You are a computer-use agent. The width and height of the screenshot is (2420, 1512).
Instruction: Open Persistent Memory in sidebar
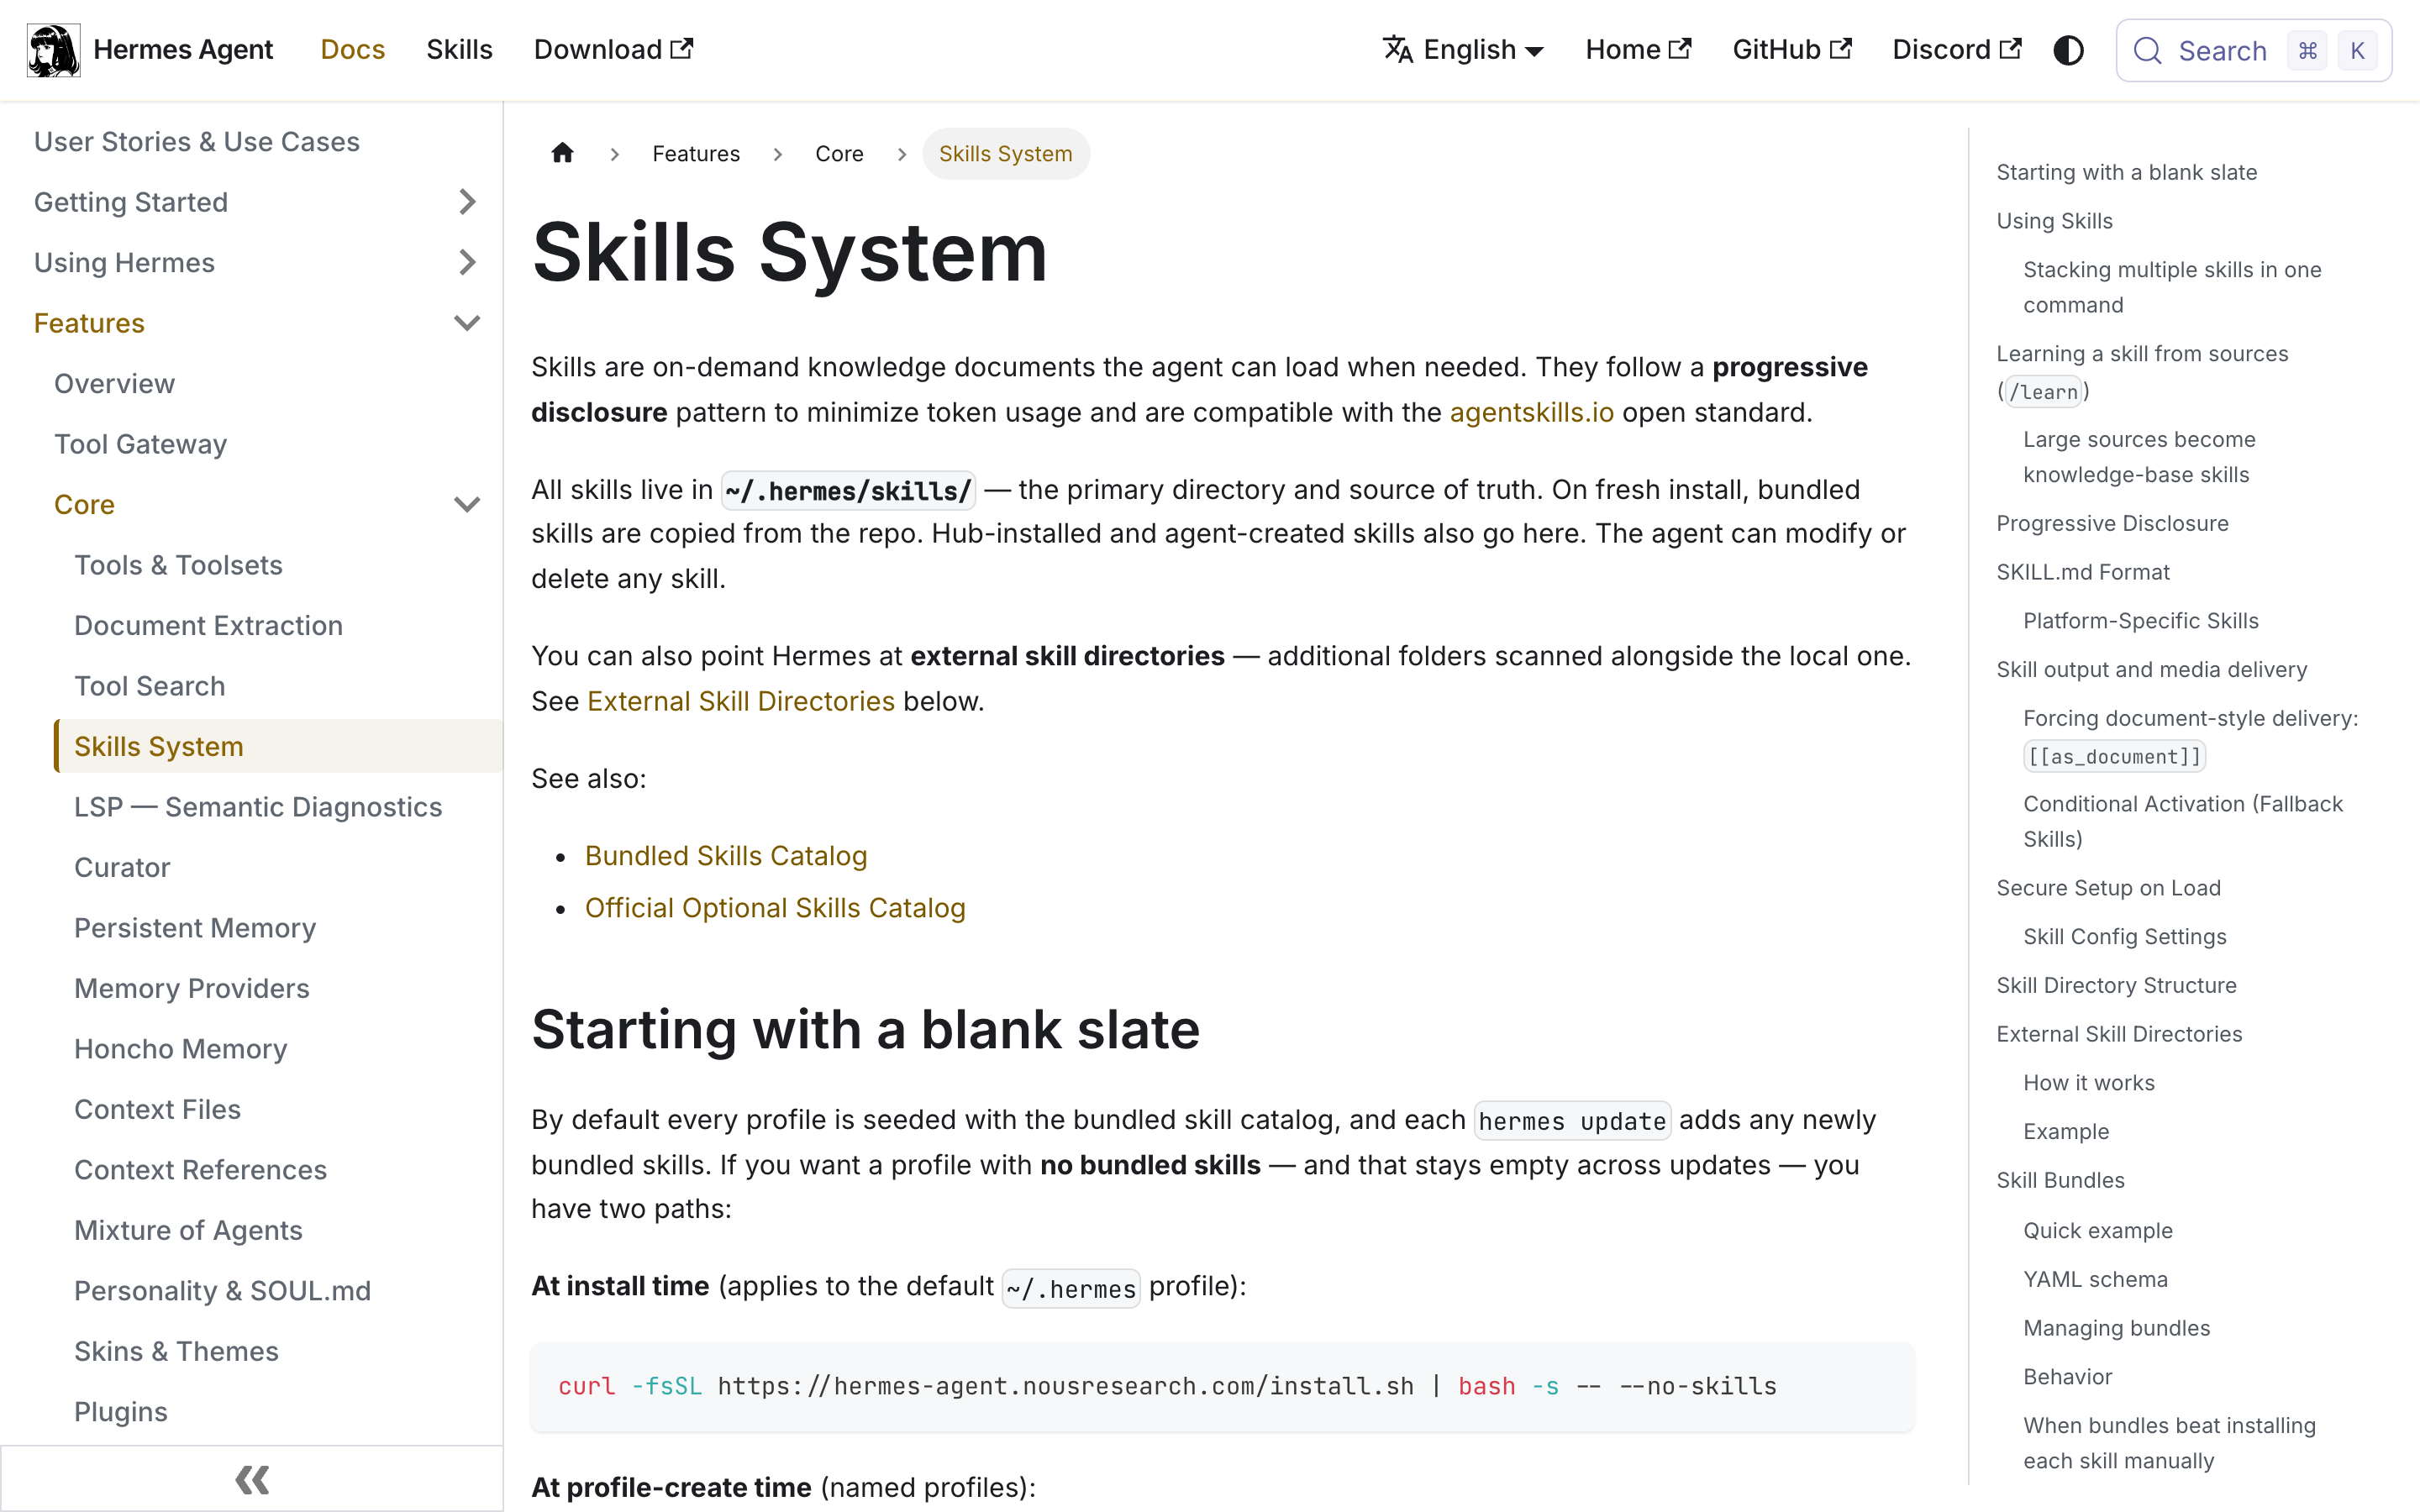(x=195, y=928)
